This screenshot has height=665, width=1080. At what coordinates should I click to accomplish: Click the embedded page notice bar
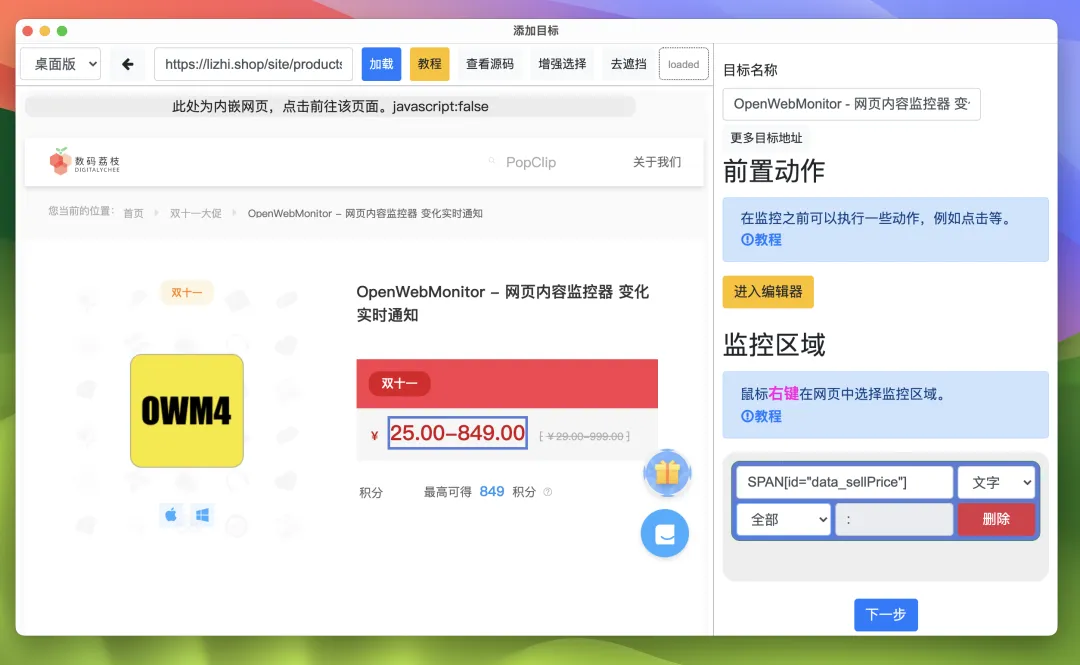[x=330, y=106]
